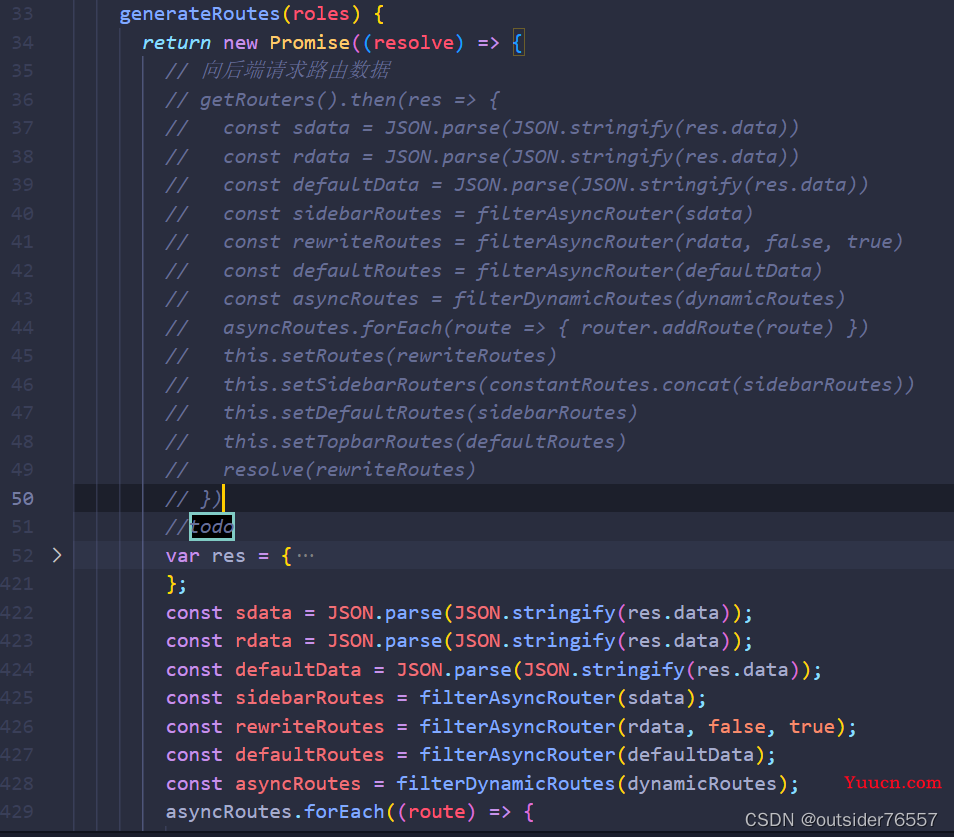Click line number 33 in gutter
The width and height of the screenshot is (954, 837).
click(x=23, y=14)
